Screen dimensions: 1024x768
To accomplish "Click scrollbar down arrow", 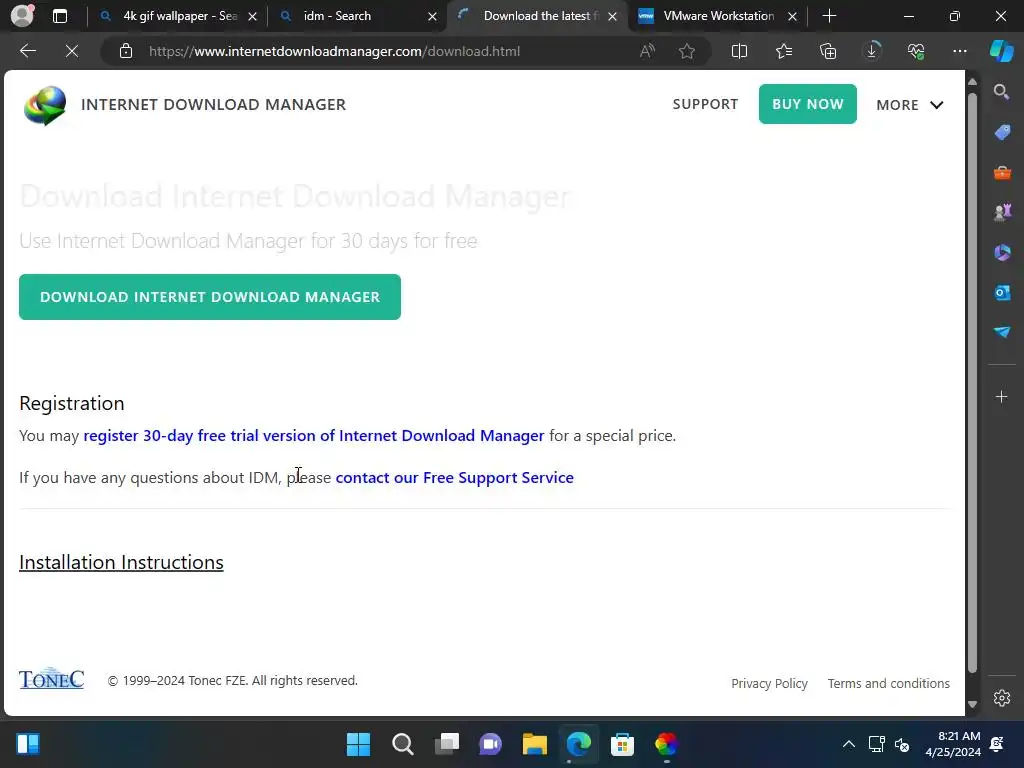I will tap(972, 704).
